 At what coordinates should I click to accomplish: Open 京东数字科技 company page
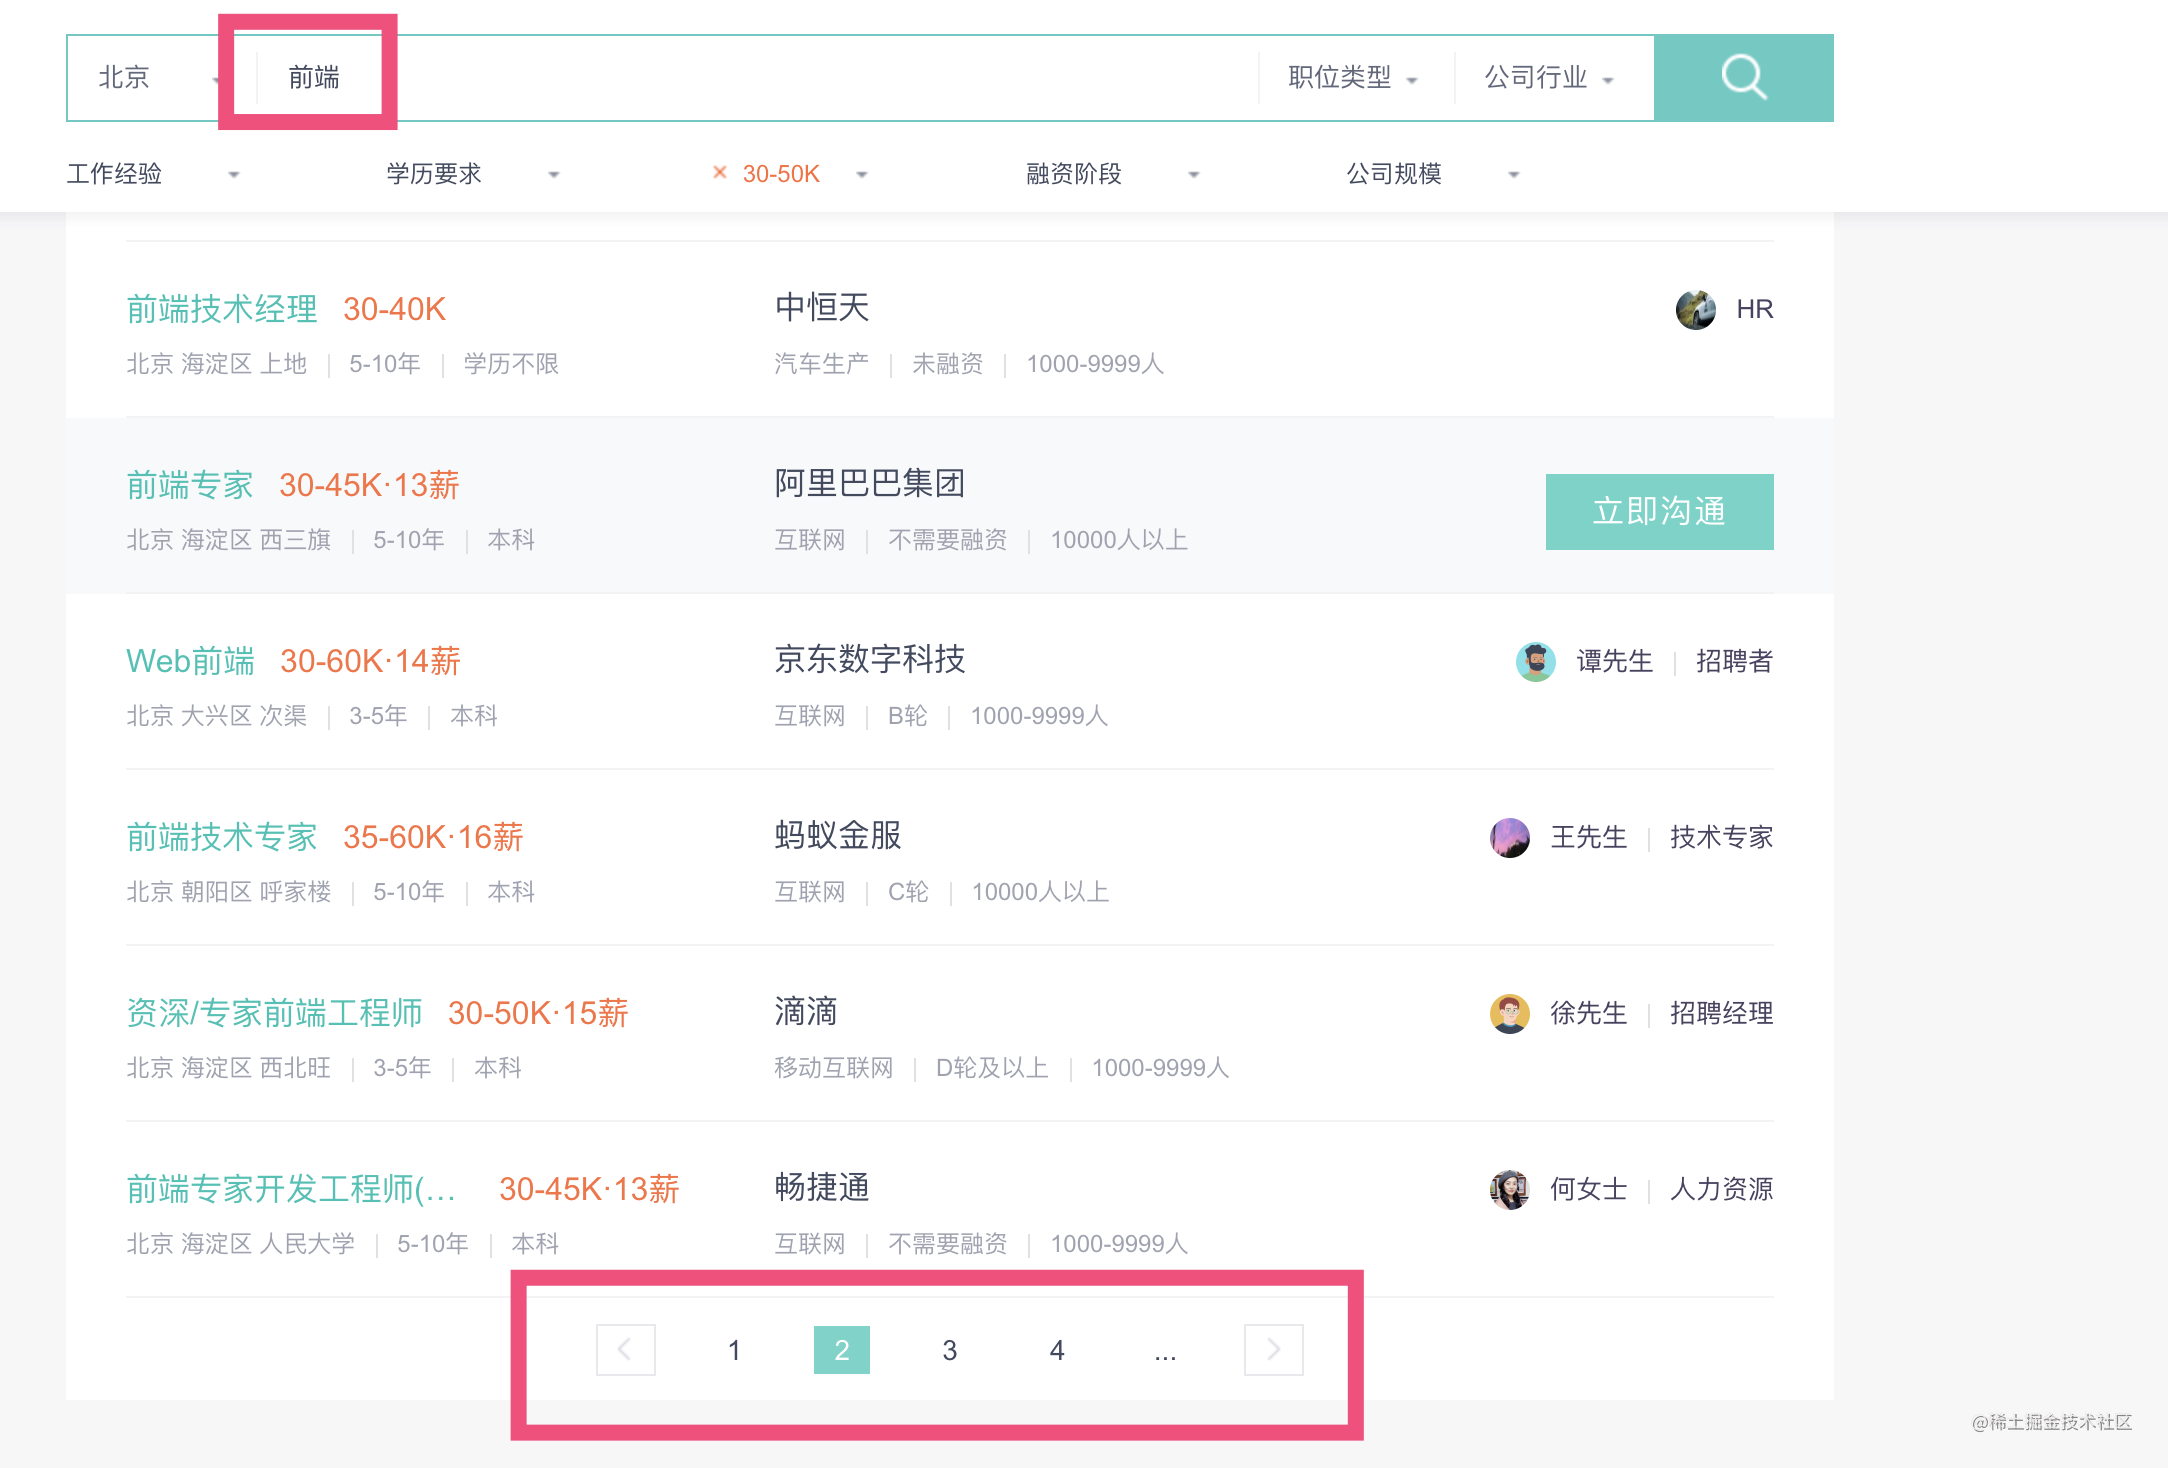pos(870,659)
